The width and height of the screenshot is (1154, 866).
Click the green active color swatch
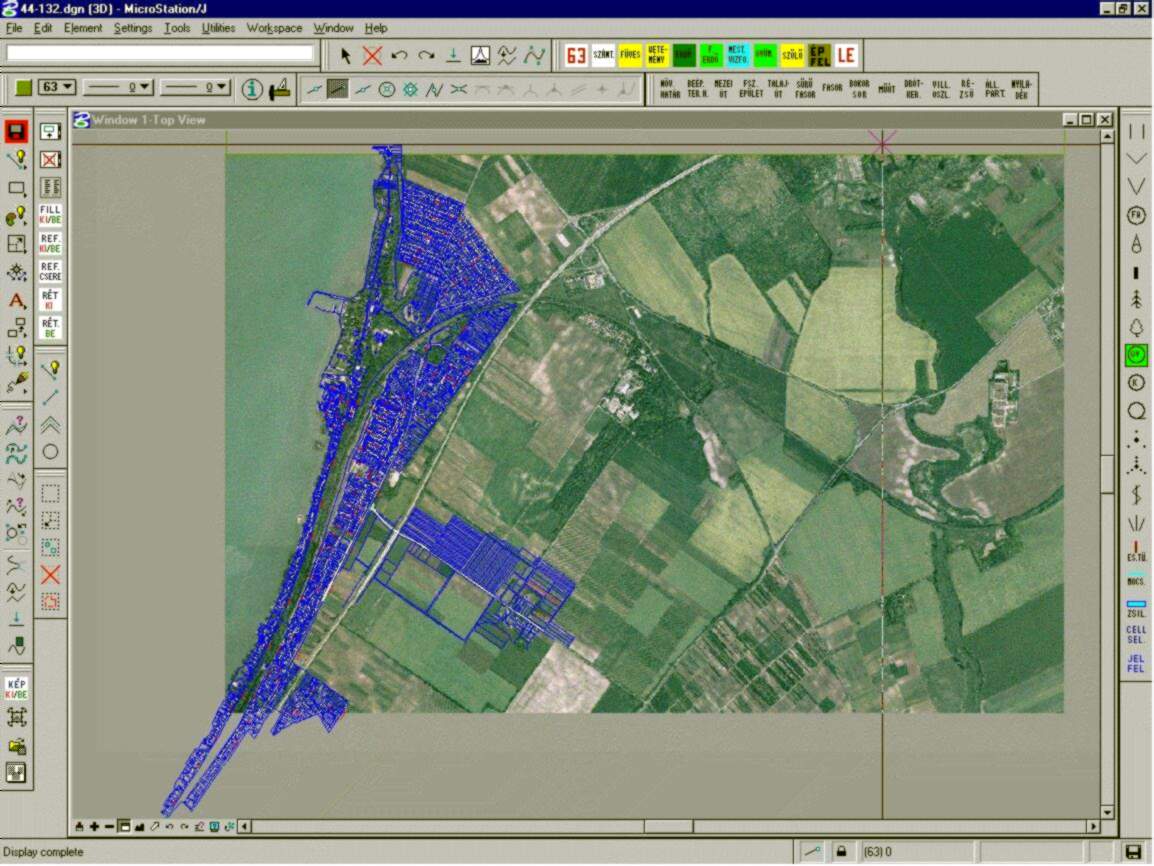tap(23, 88)
